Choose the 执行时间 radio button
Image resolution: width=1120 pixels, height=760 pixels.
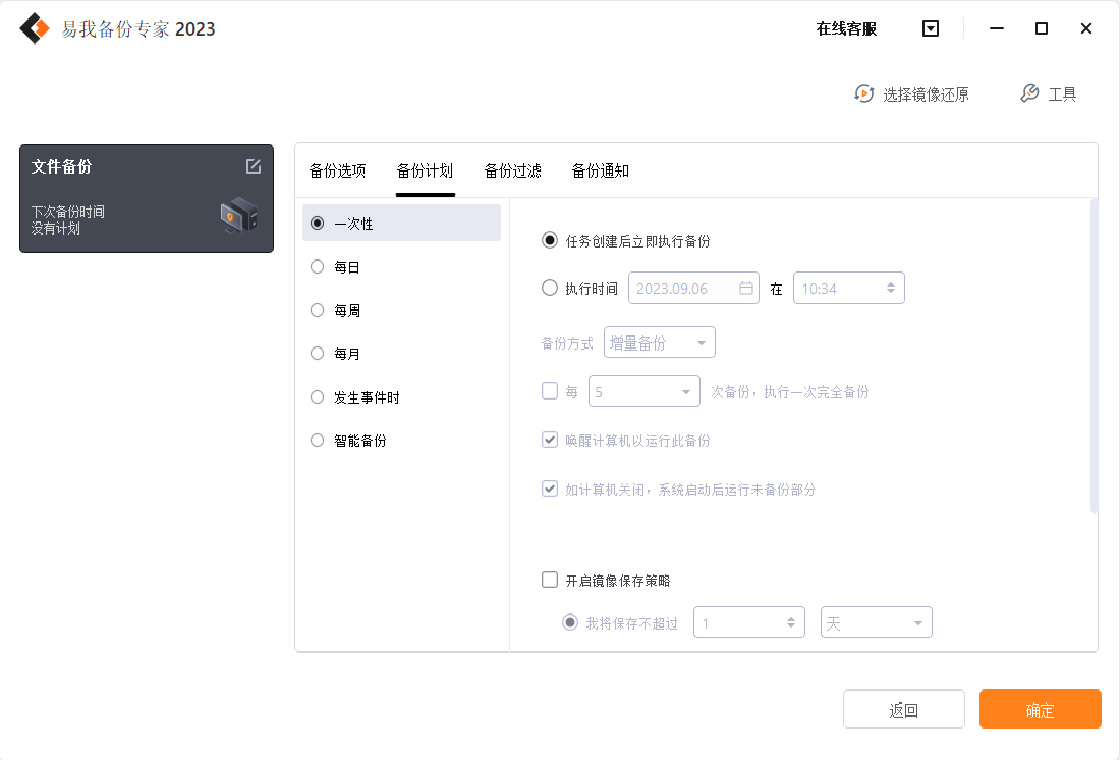pos(549,288)
